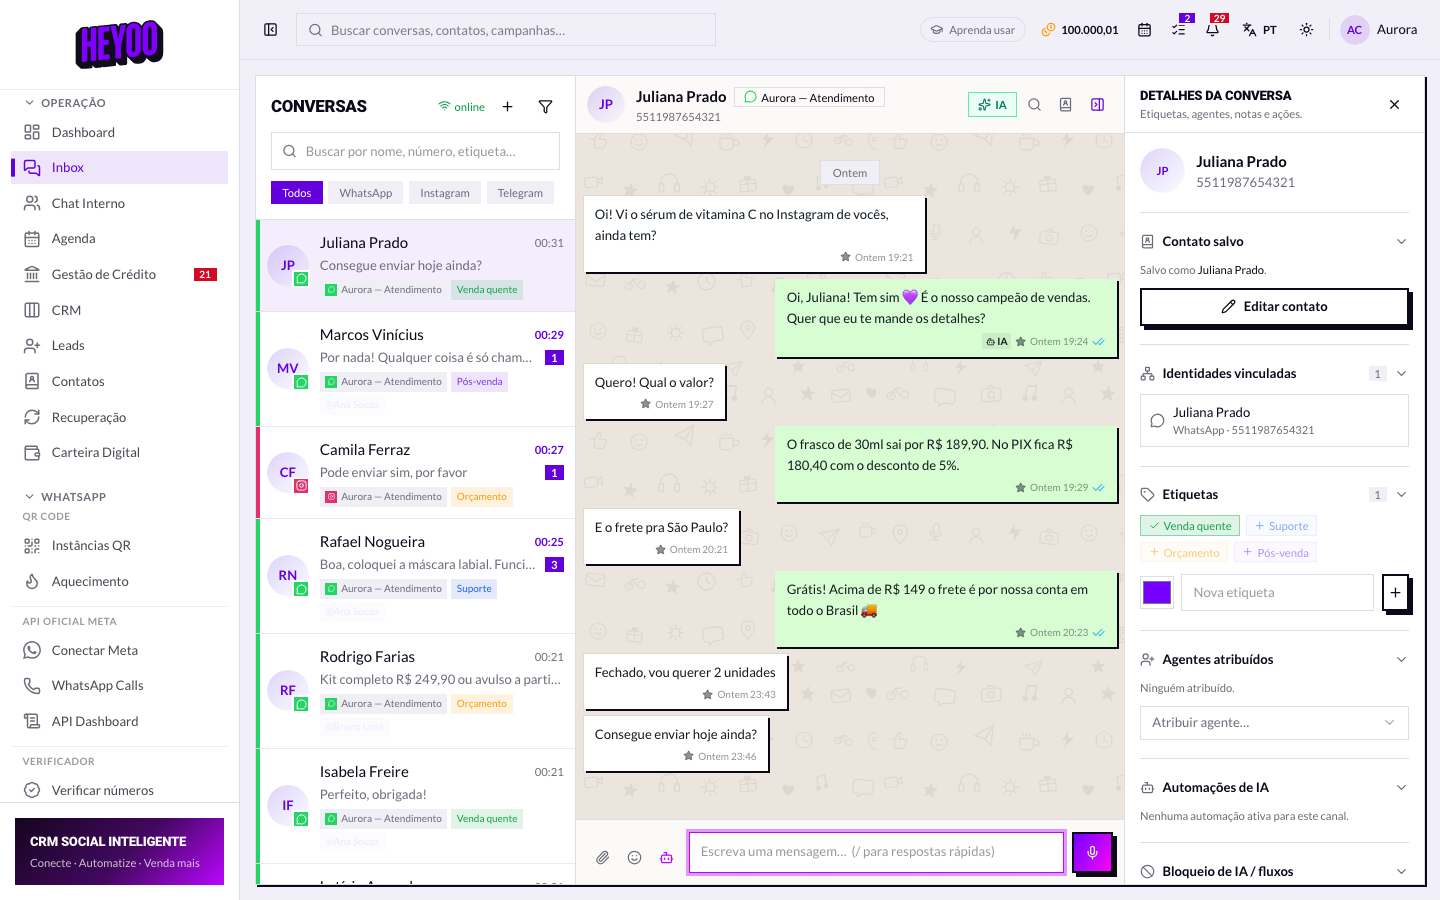Add the Orçamento tag to conversation
Screen dimensions: 1440x900
[1184, 552]
